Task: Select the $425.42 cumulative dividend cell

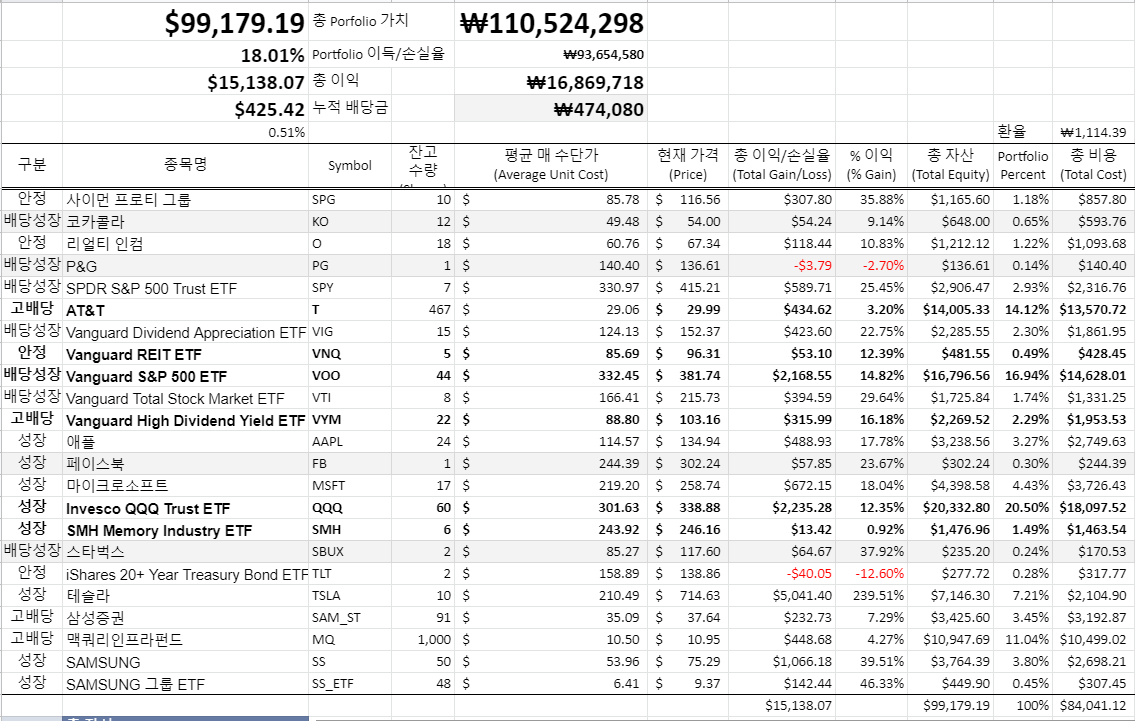Action: click(185, 109)
